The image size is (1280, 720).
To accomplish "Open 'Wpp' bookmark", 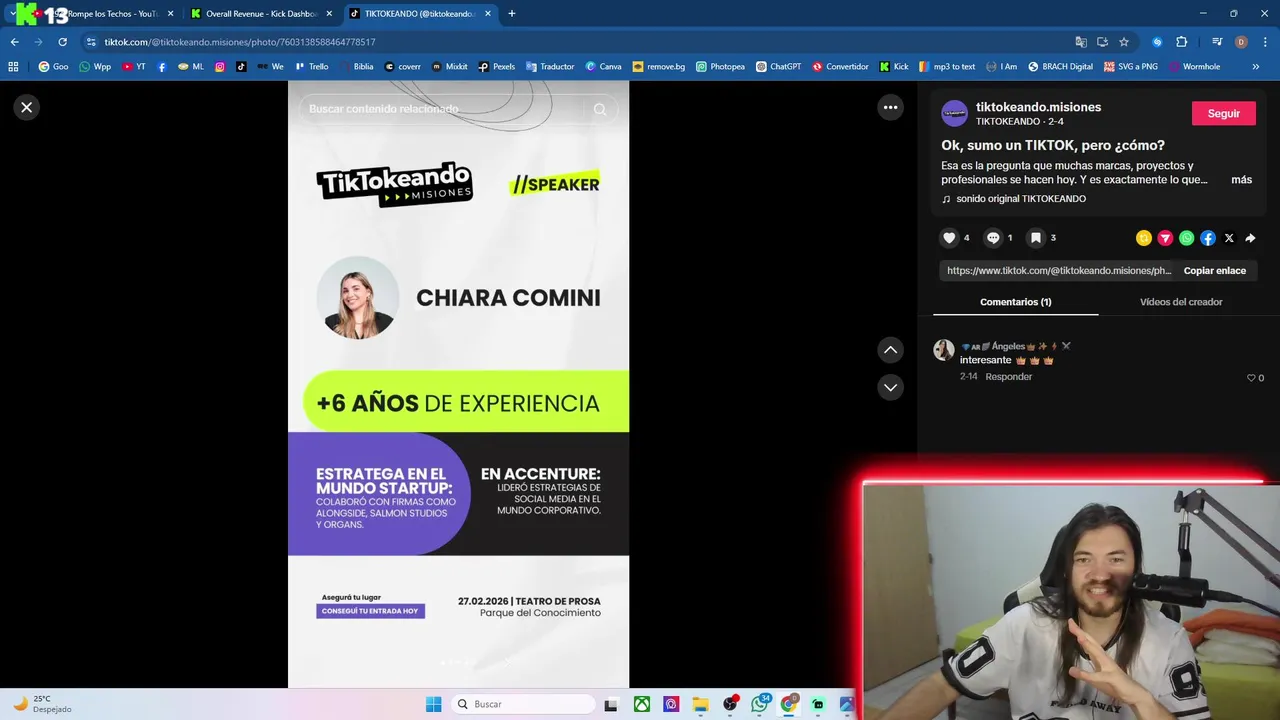I will click(95, 67).
